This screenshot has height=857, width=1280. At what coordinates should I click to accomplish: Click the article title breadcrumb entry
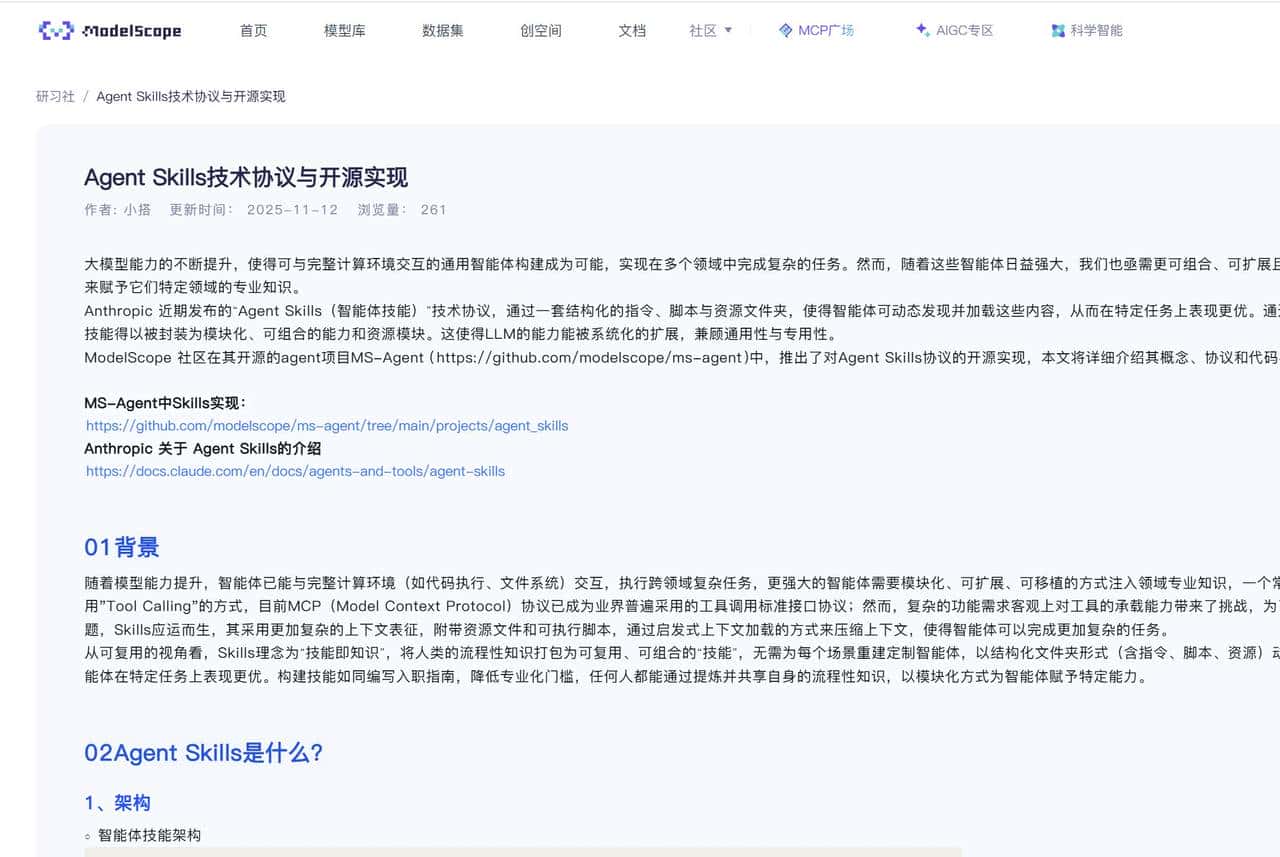190,96
